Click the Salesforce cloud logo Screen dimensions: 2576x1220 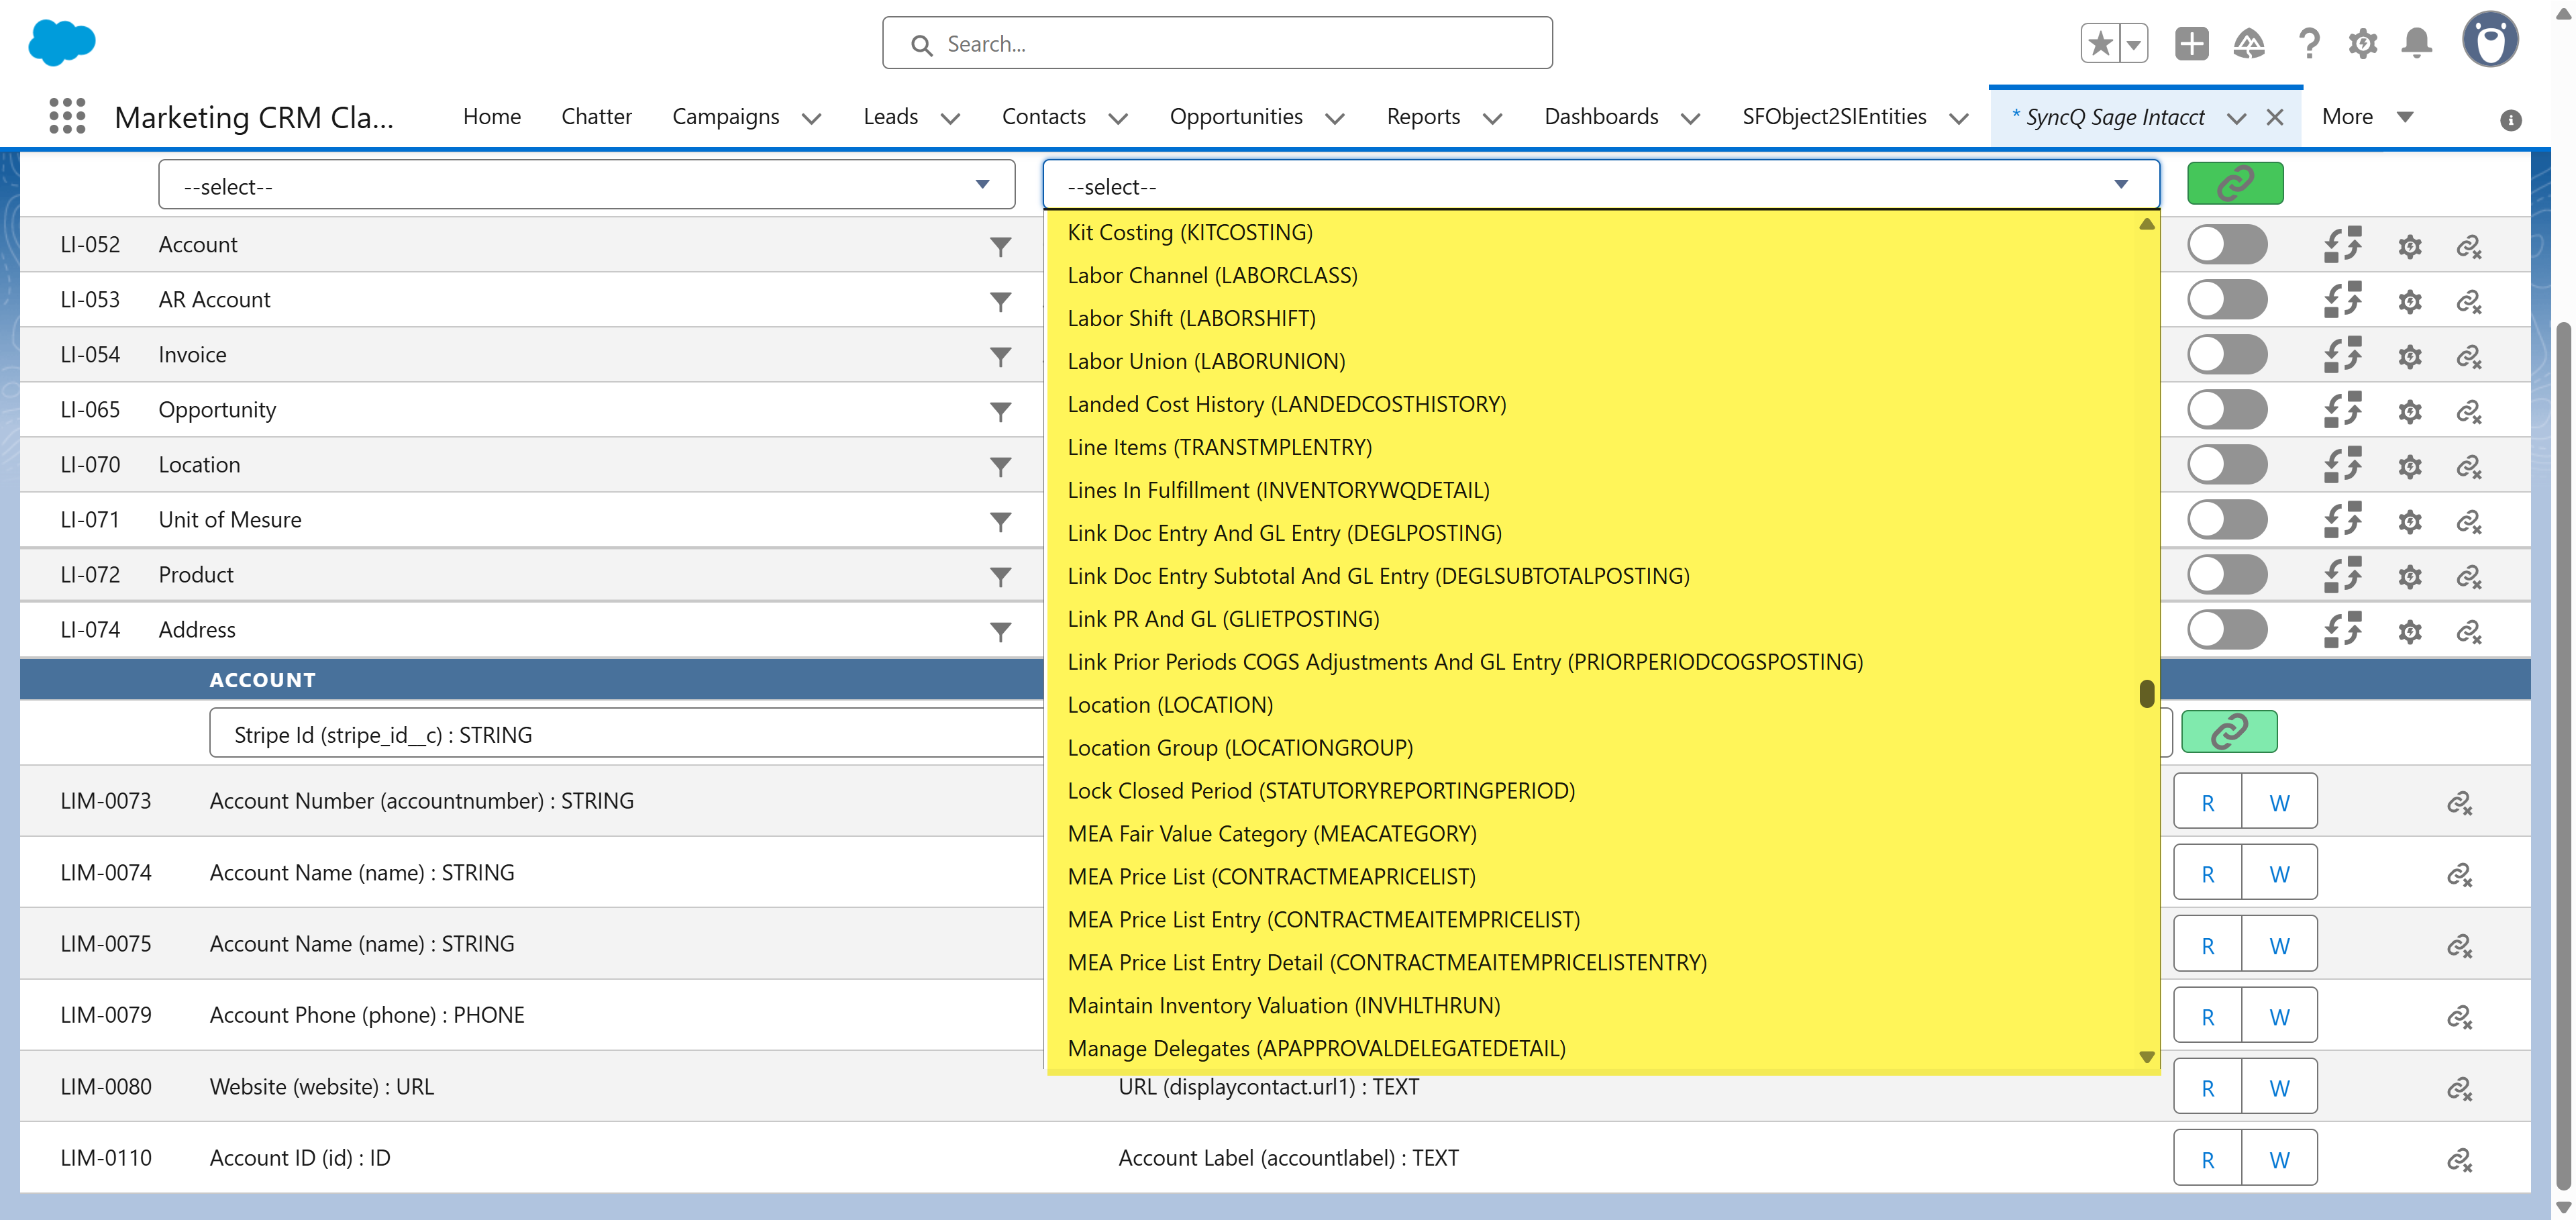coord(62,42)
